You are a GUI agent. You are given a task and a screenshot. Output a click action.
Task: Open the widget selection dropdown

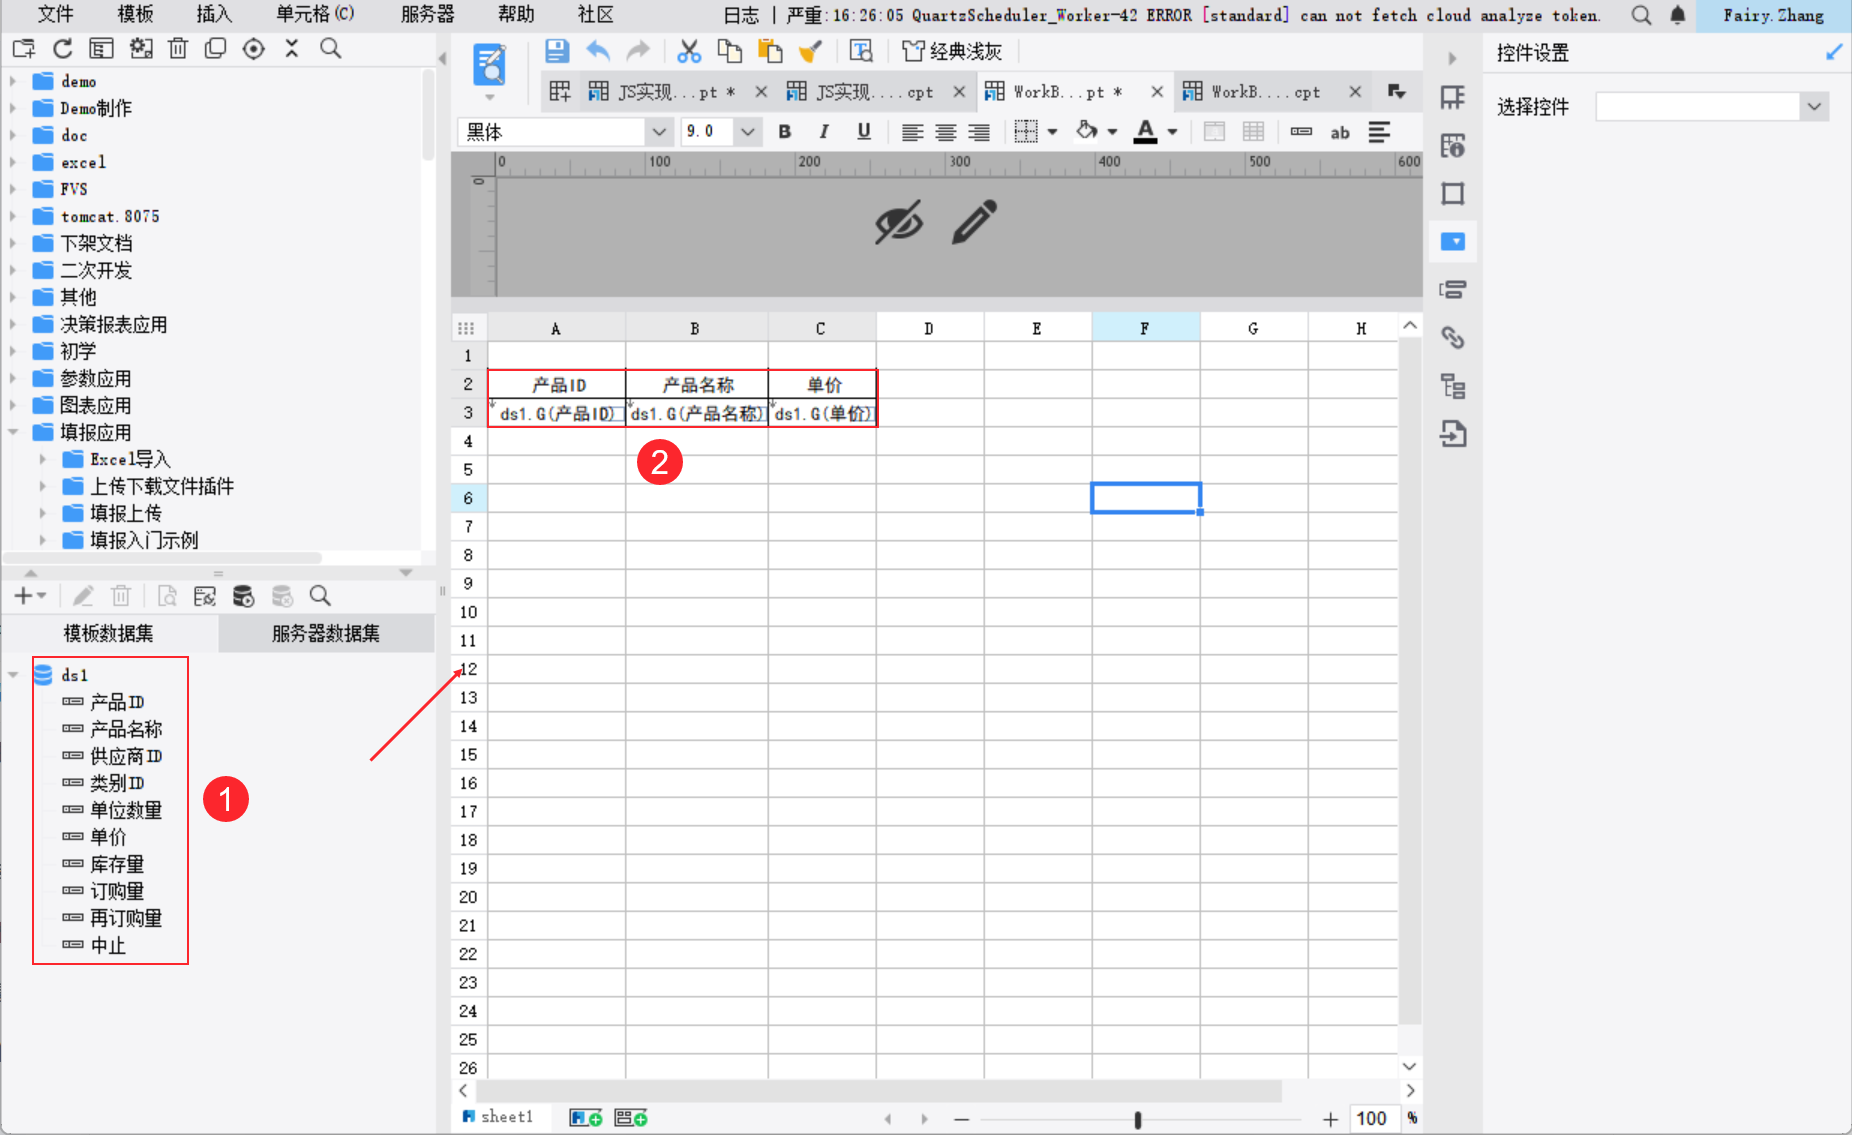[x=1814, y=106]
